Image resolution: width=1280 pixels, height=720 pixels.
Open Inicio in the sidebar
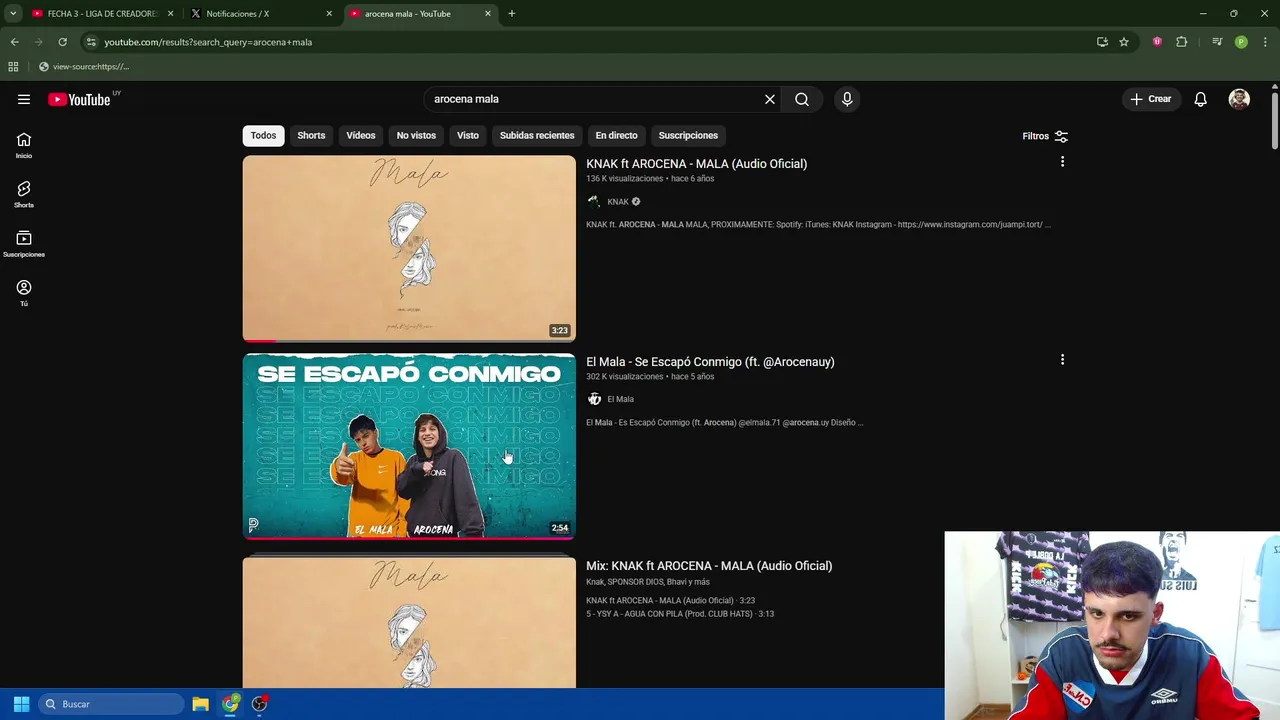(x=24, y=146)
